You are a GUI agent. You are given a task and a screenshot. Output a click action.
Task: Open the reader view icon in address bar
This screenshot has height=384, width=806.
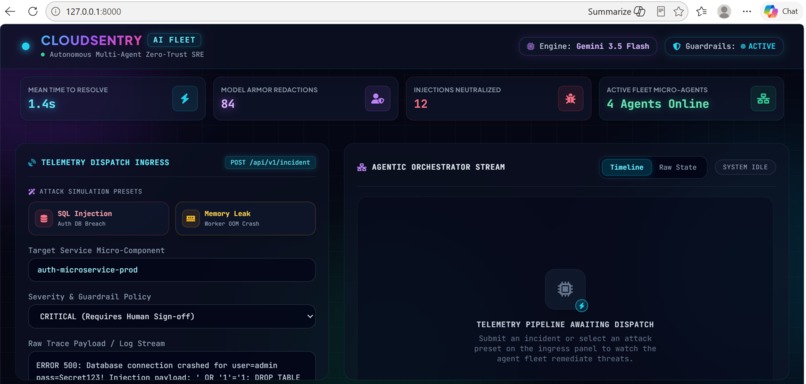click(x=661, y=11)
